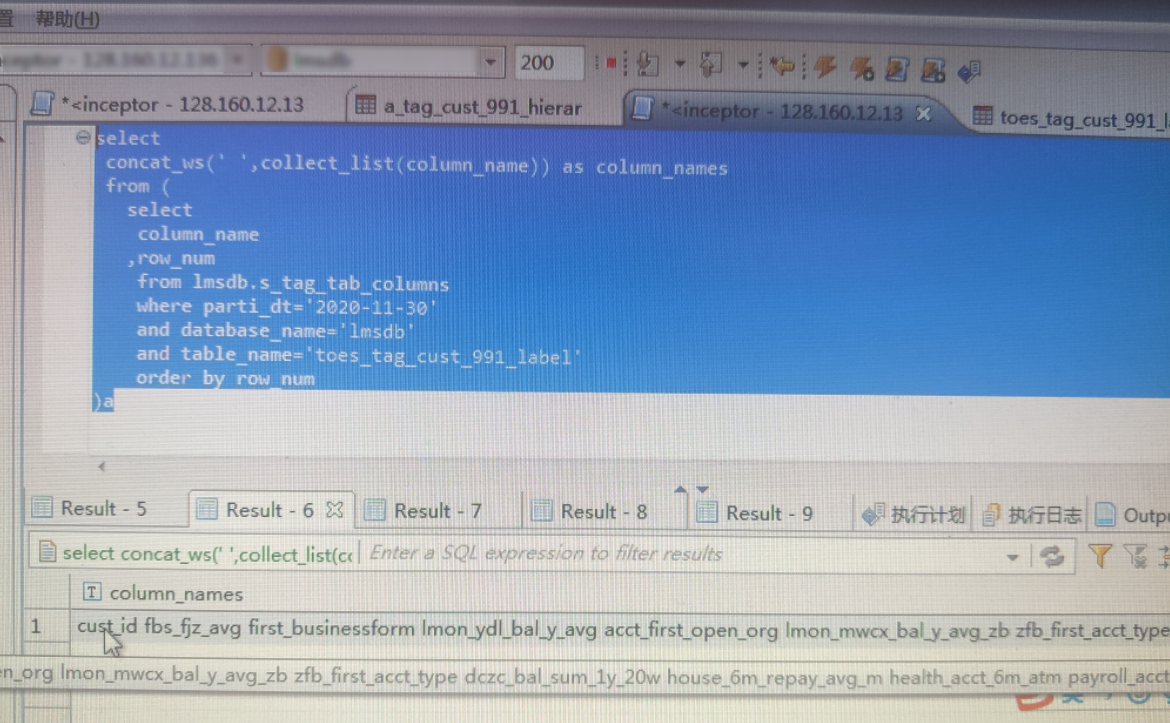Click the column_names column header
Screen dimensions: 1170x723
click(176, 593)
